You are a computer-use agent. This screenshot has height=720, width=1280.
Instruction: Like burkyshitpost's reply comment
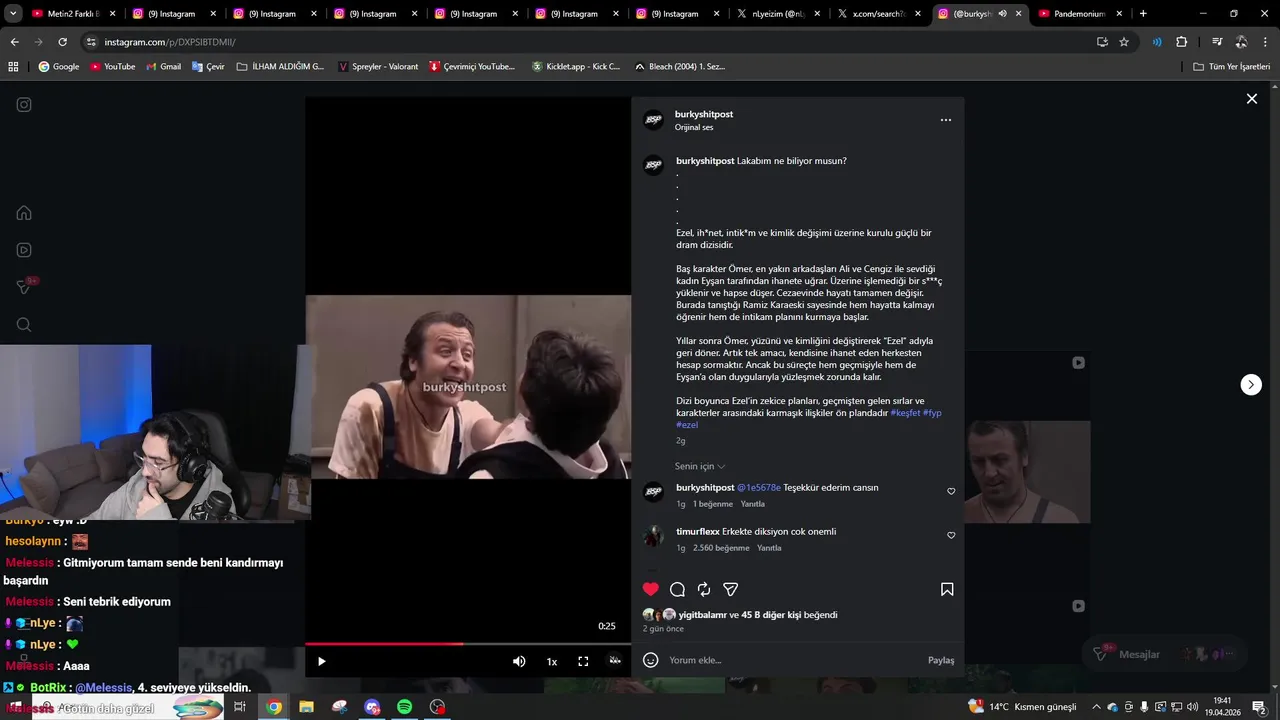pos(951,491)
